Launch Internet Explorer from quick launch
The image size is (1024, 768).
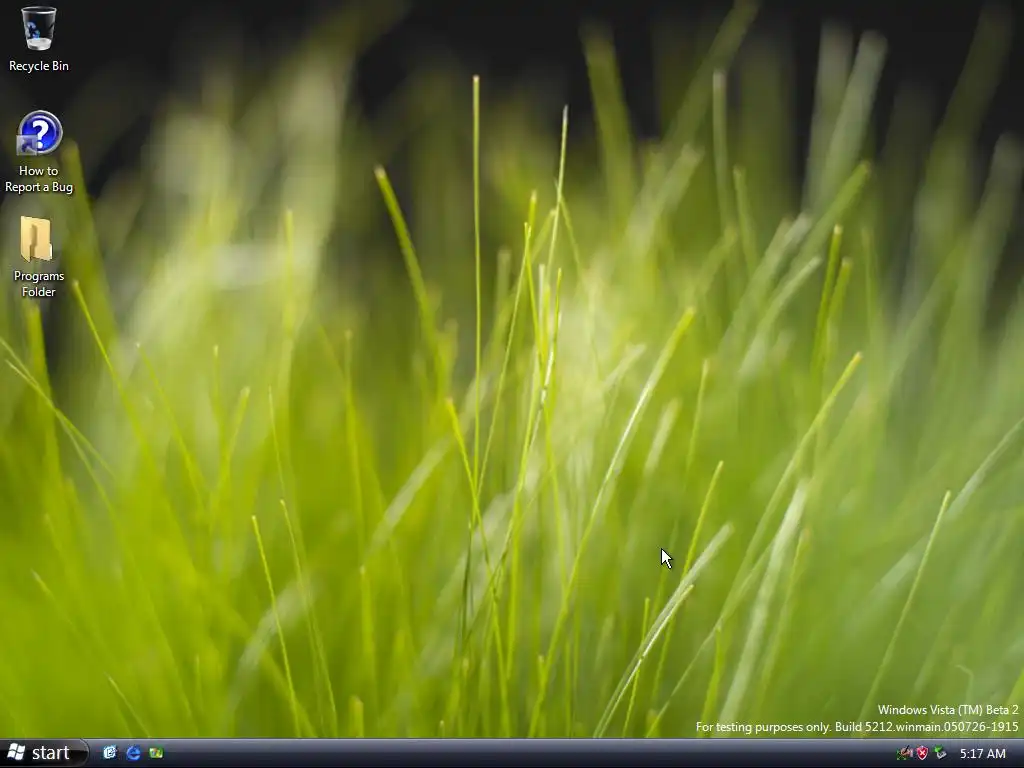pos(133,753)
